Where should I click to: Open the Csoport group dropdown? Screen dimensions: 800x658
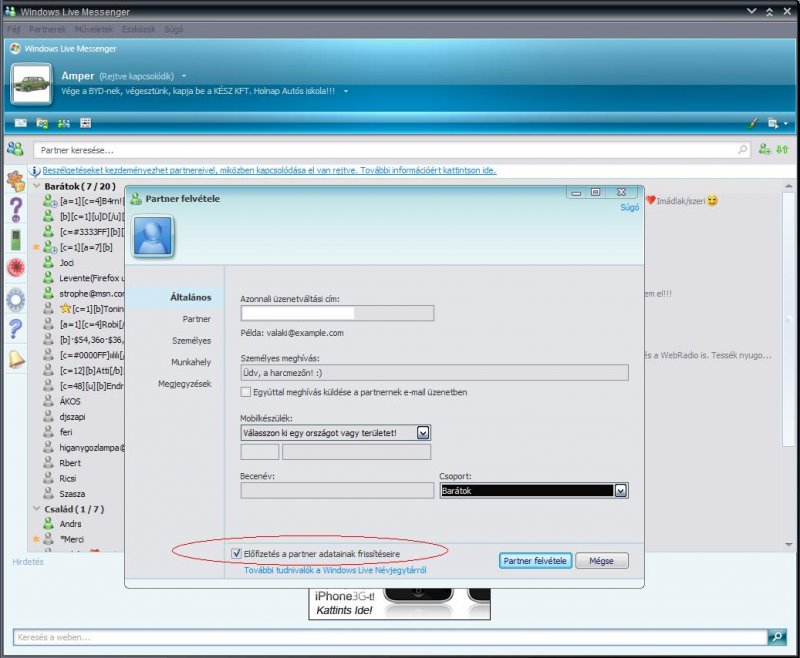[x=620, y=491]
